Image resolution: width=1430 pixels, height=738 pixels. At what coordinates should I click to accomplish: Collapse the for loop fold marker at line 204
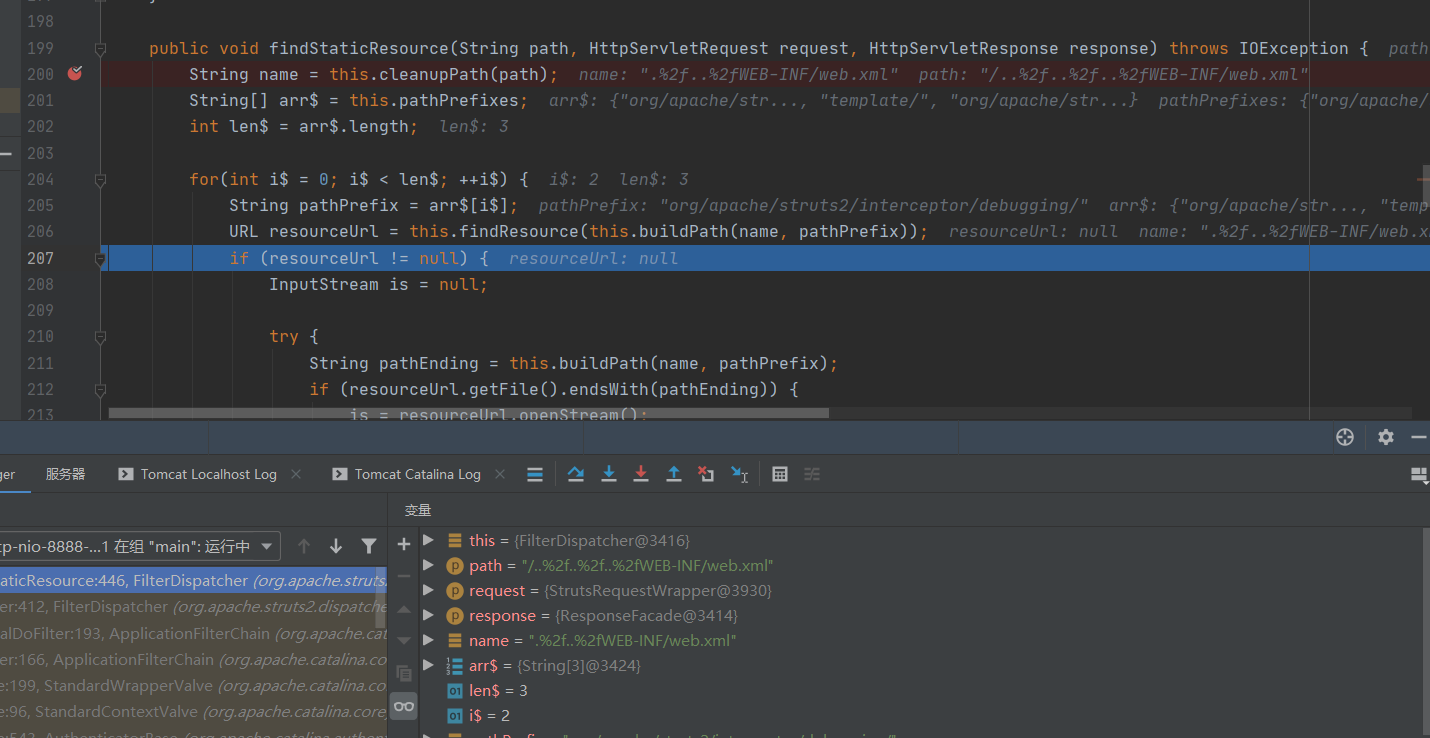100,180
